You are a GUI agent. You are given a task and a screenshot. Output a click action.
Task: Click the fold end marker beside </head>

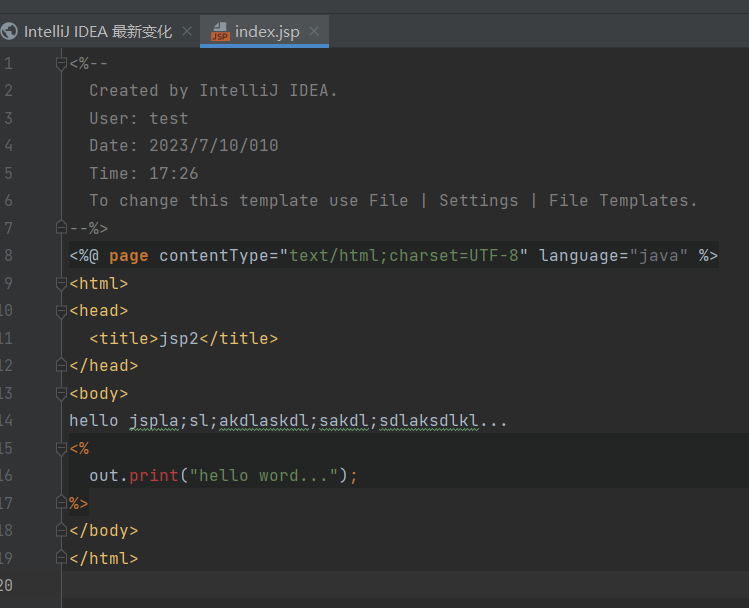click(x=62, y=366)
